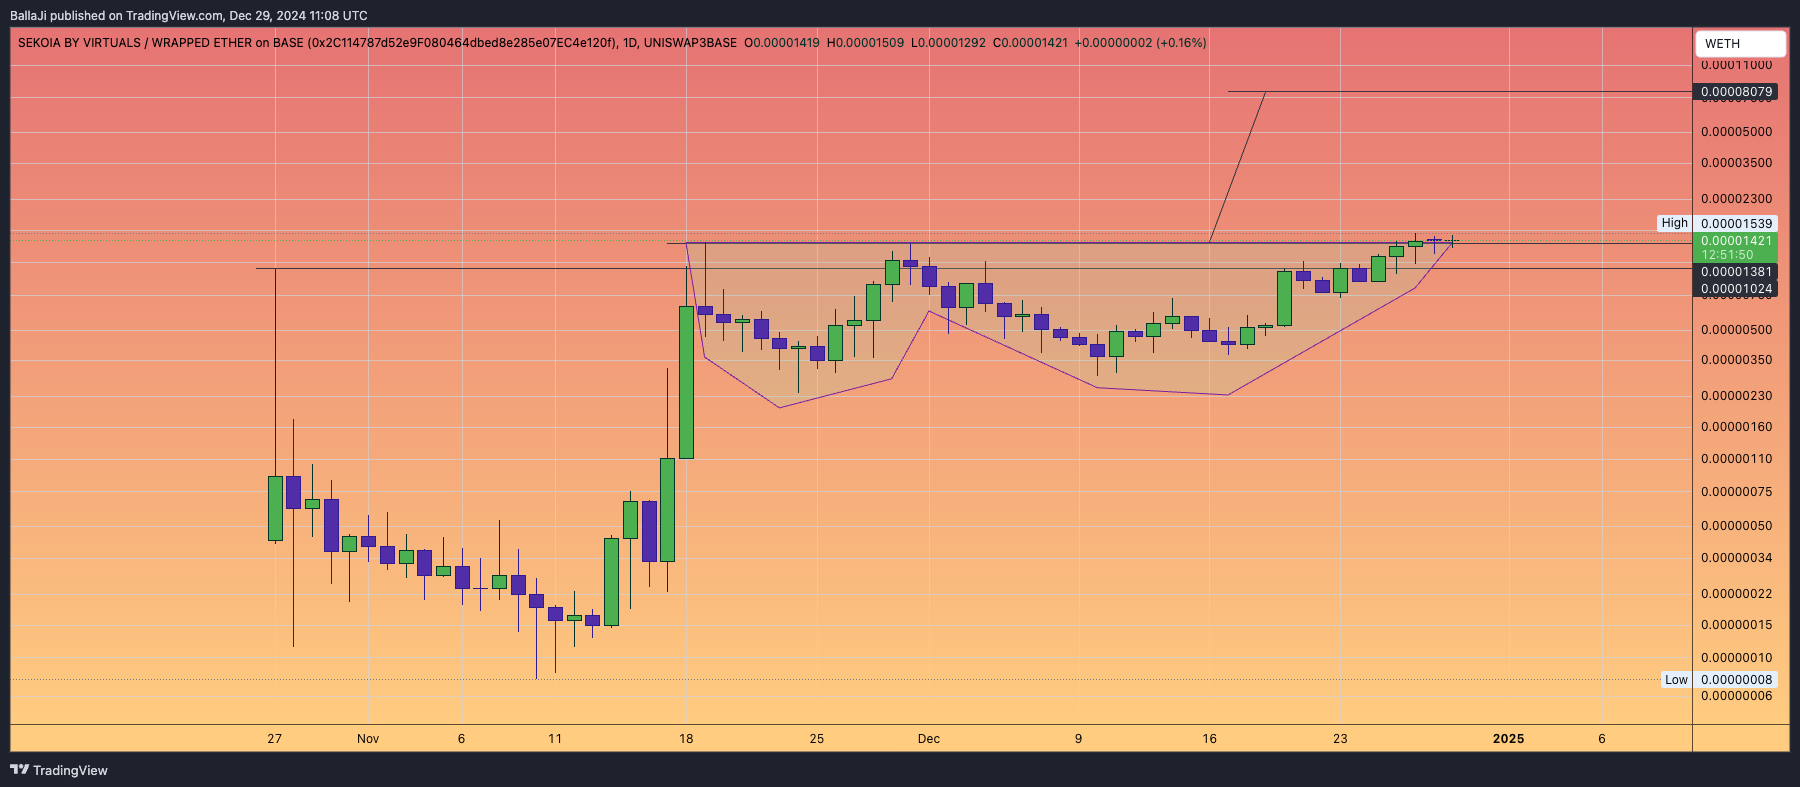Click the 0.00000015 price axis label
The width and height of the screenshot is (1800, 787).
pos(1737,625)
